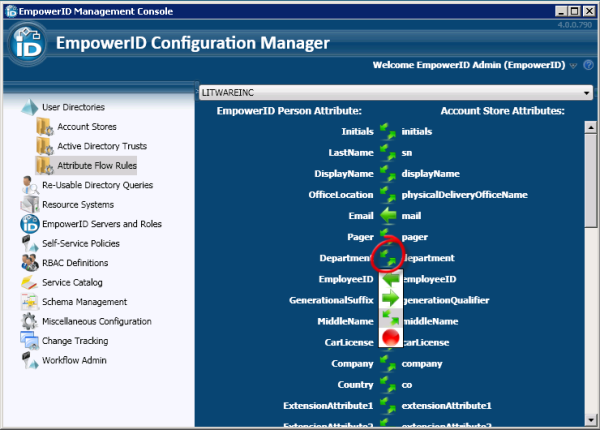Click flow arrows icon for Initials row
Screen dimensions: 600x430
[388, 131]
